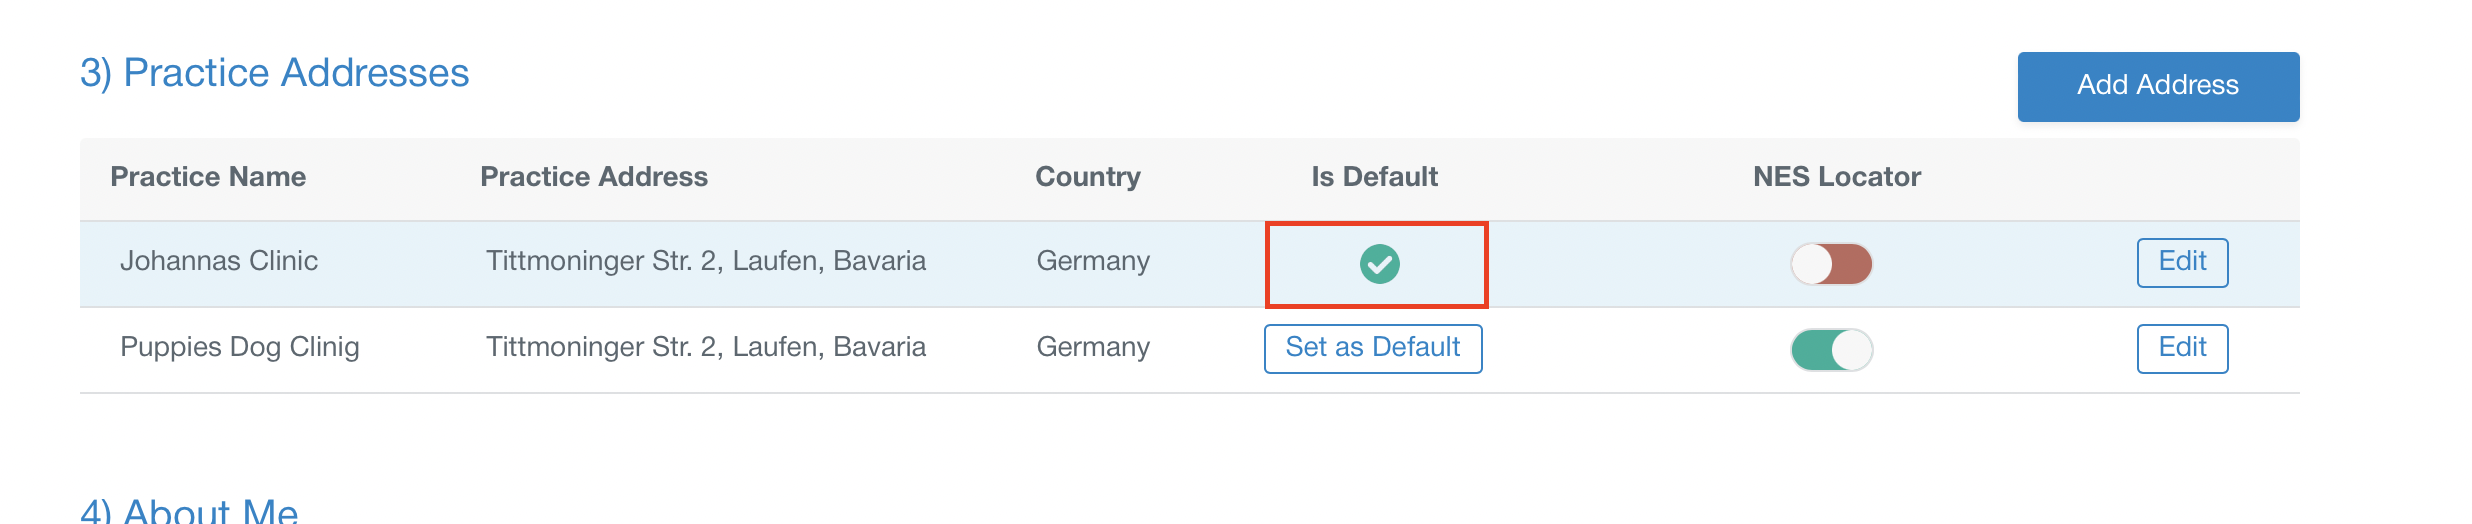
Task: Set Puppies Dog Clinig as default
Action: click(x=1373, y=348)
